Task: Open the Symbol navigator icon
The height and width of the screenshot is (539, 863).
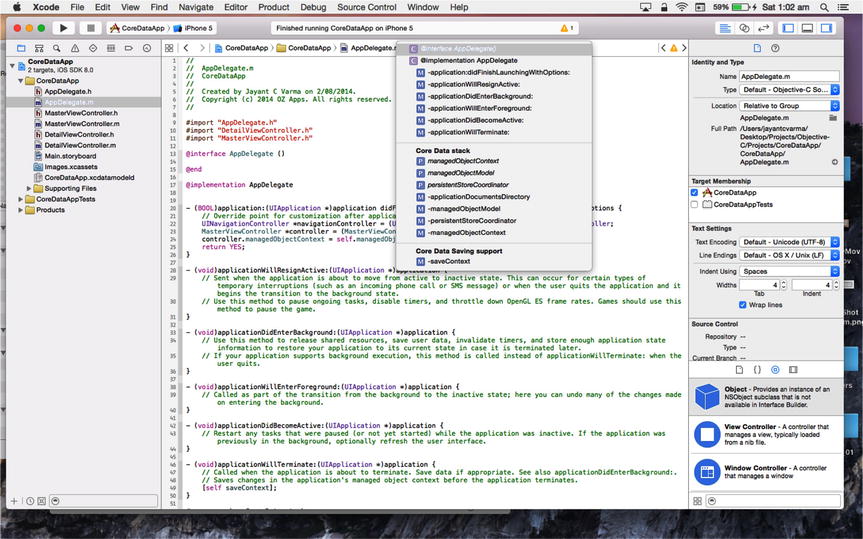Action: coord(39,48)
